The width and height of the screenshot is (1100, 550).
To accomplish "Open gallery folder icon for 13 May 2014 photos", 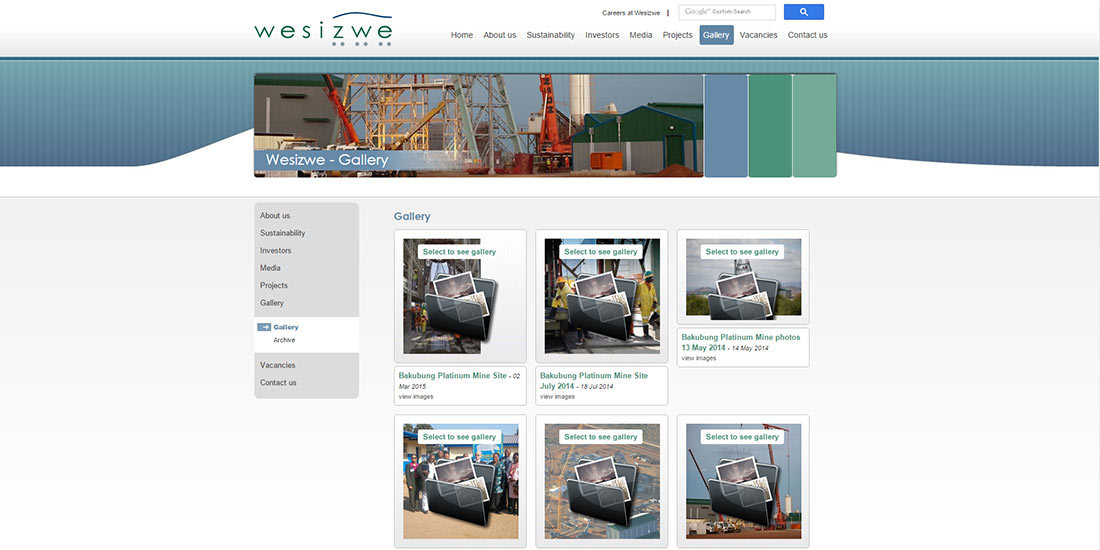I will [744, 295].
